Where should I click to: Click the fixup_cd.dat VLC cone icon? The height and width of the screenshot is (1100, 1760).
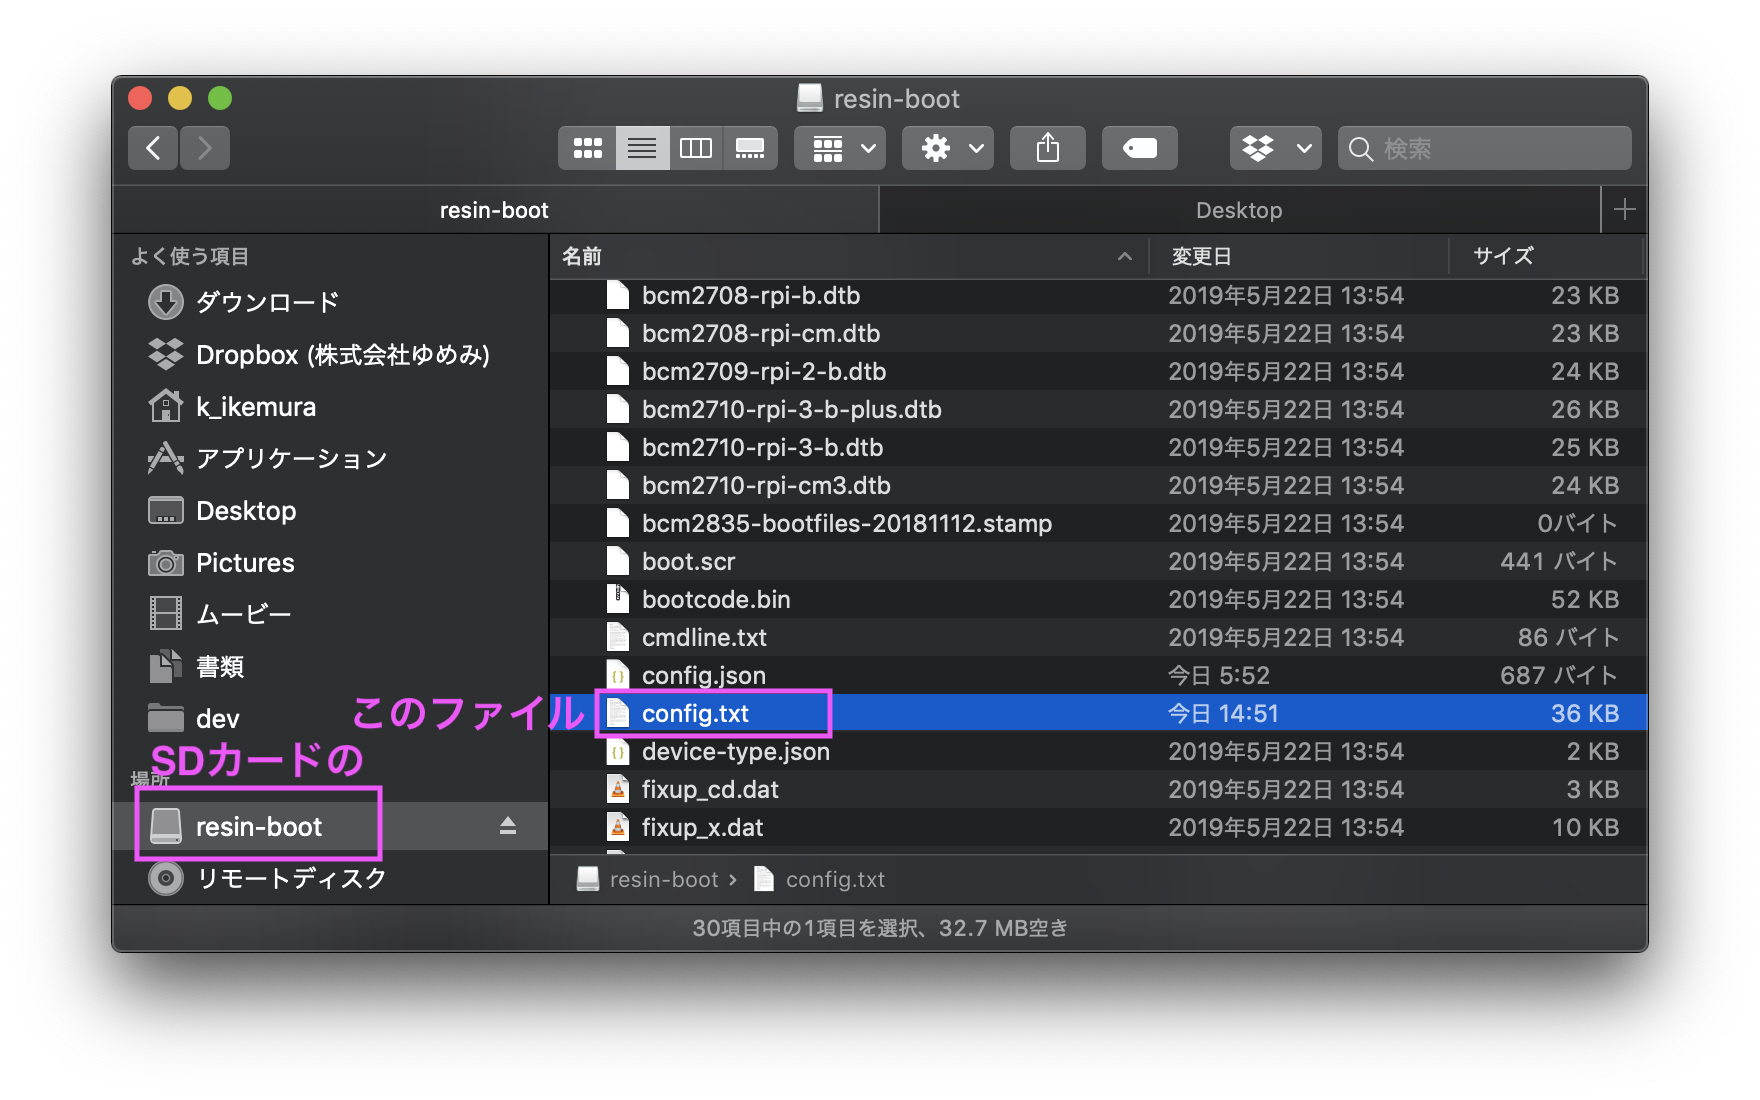[x=618, y=789]
